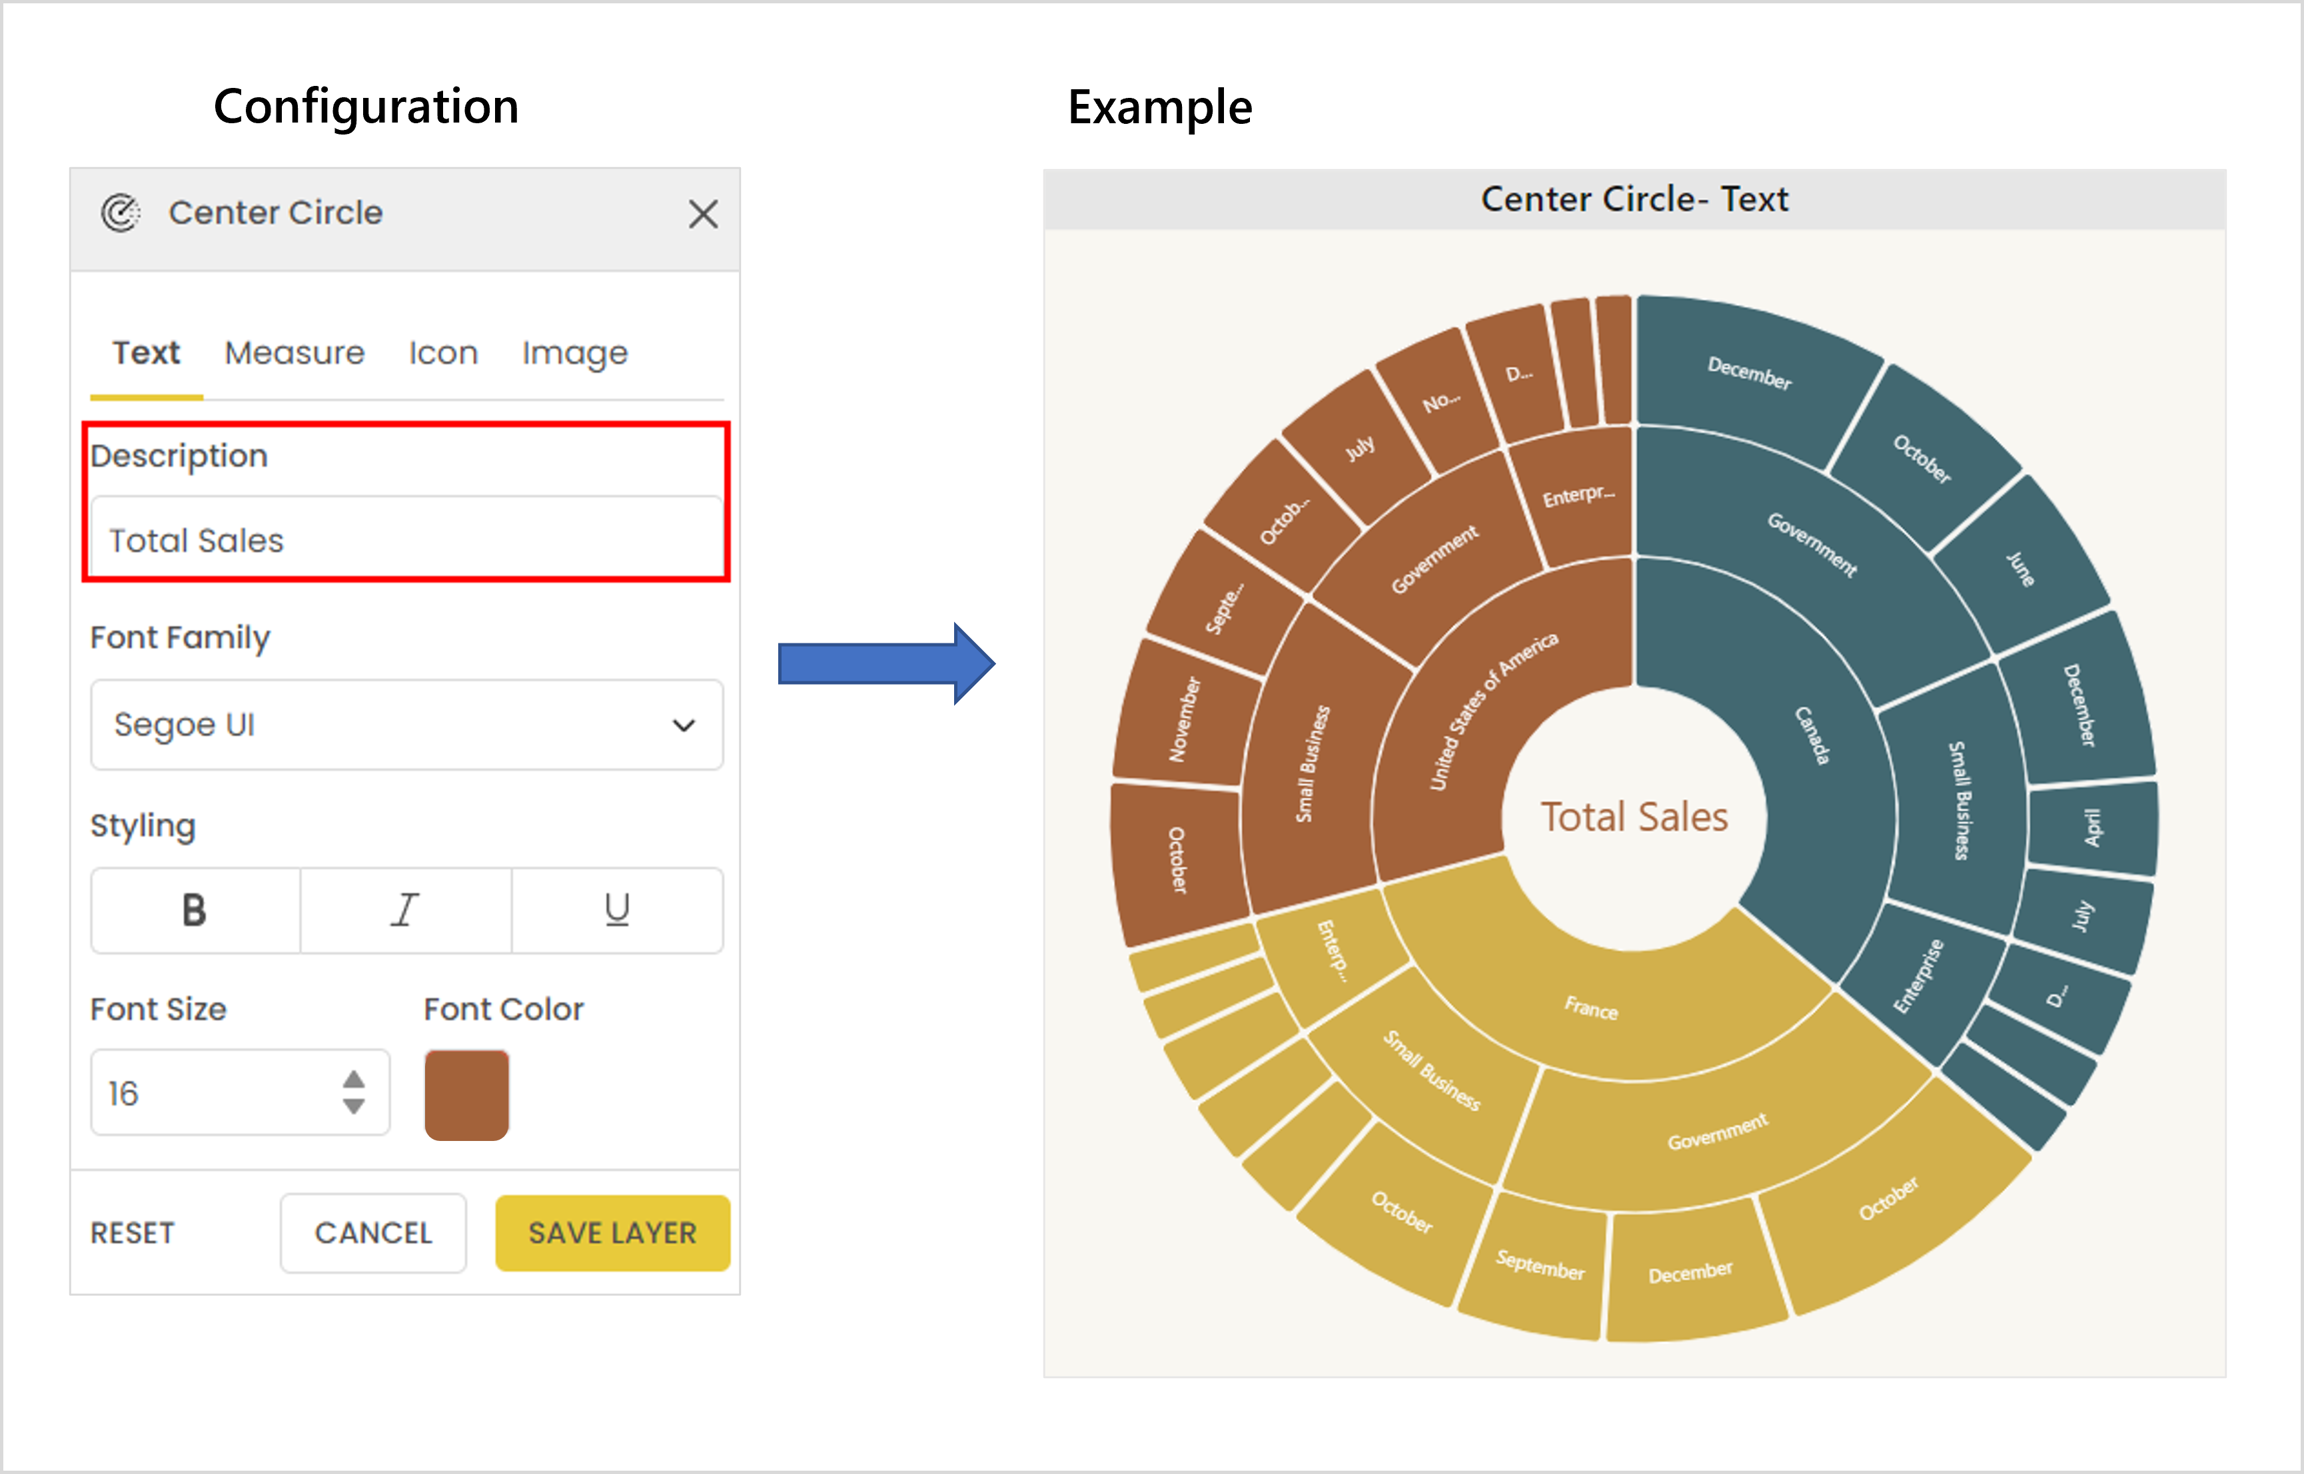Viewport: 2304px width, 1474px height.
Task: Click the Font Family dropdown chevron
Action: pyautogui.click(x=684, y=725)
